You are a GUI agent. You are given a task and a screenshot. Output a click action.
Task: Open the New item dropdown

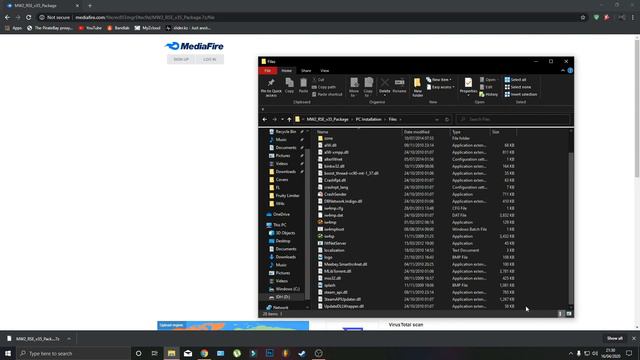tap(439, 80)
